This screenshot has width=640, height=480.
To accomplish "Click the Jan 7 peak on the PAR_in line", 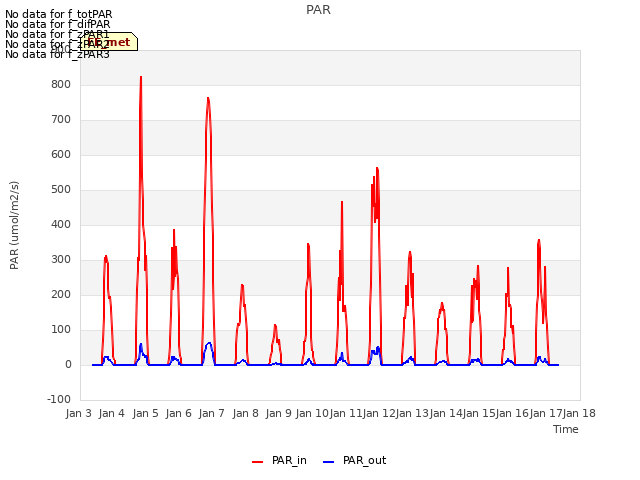I will coord(208,98).
